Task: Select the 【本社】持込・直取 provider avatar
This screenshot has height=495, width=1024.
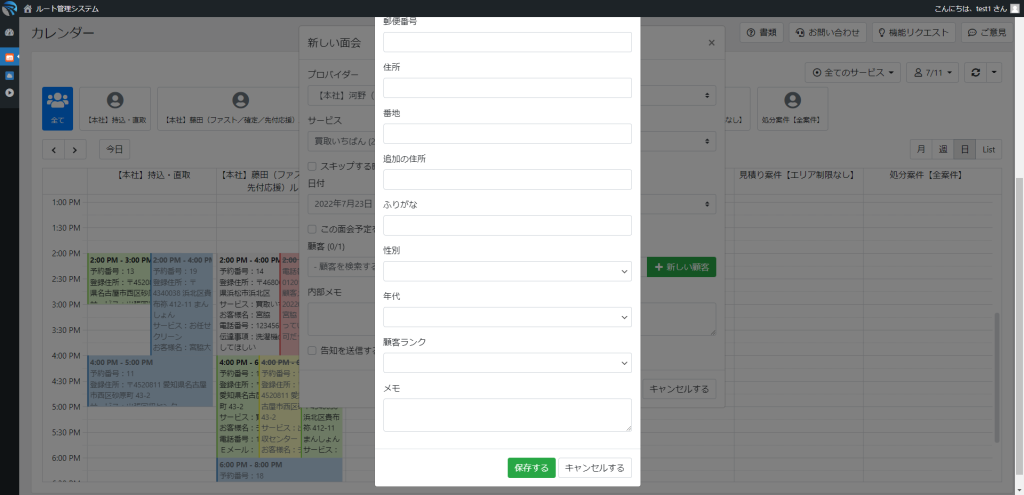Action: coord(115,106)
